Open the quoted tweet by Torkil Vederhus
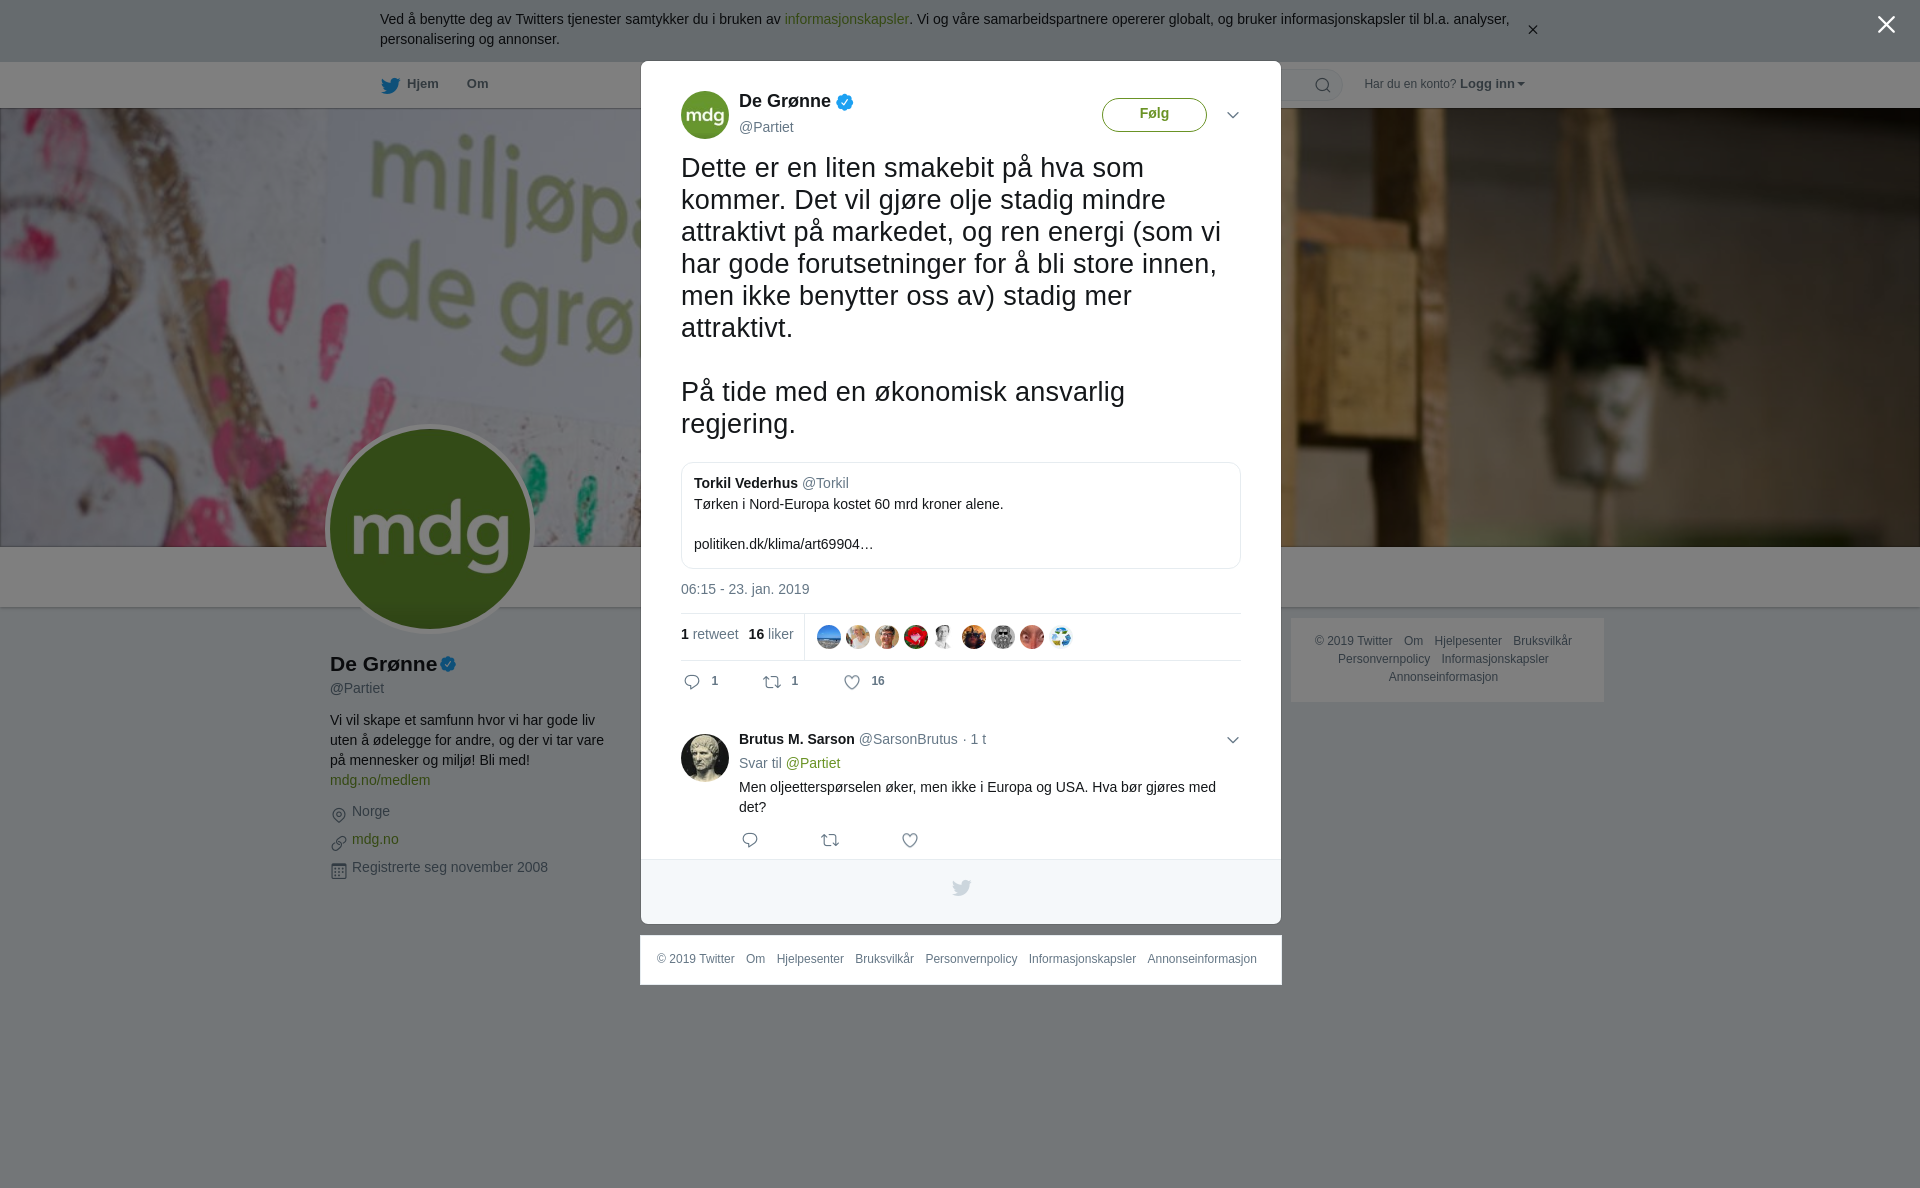This screenshot has height=1188, width=1920. [961, 515]
